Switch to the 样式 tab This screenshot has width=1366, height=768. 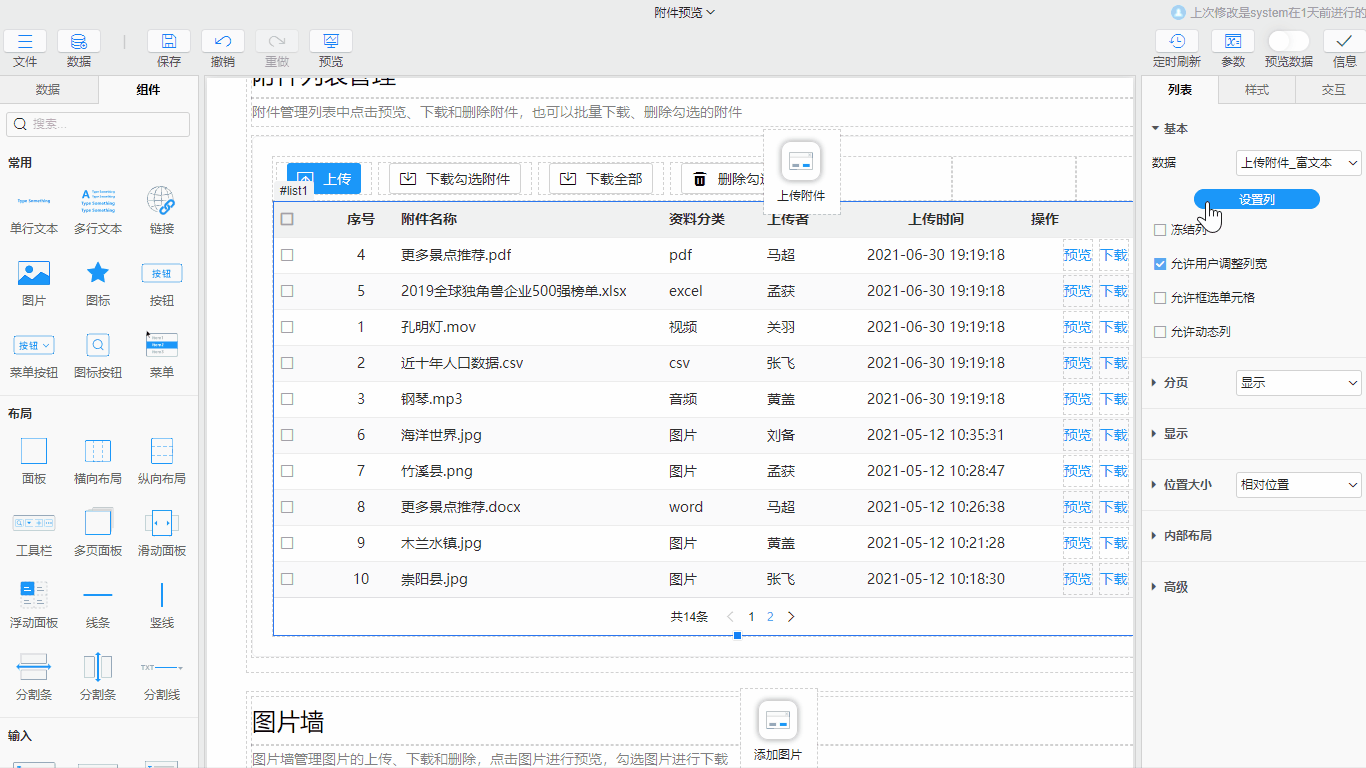coord(1255,90)
